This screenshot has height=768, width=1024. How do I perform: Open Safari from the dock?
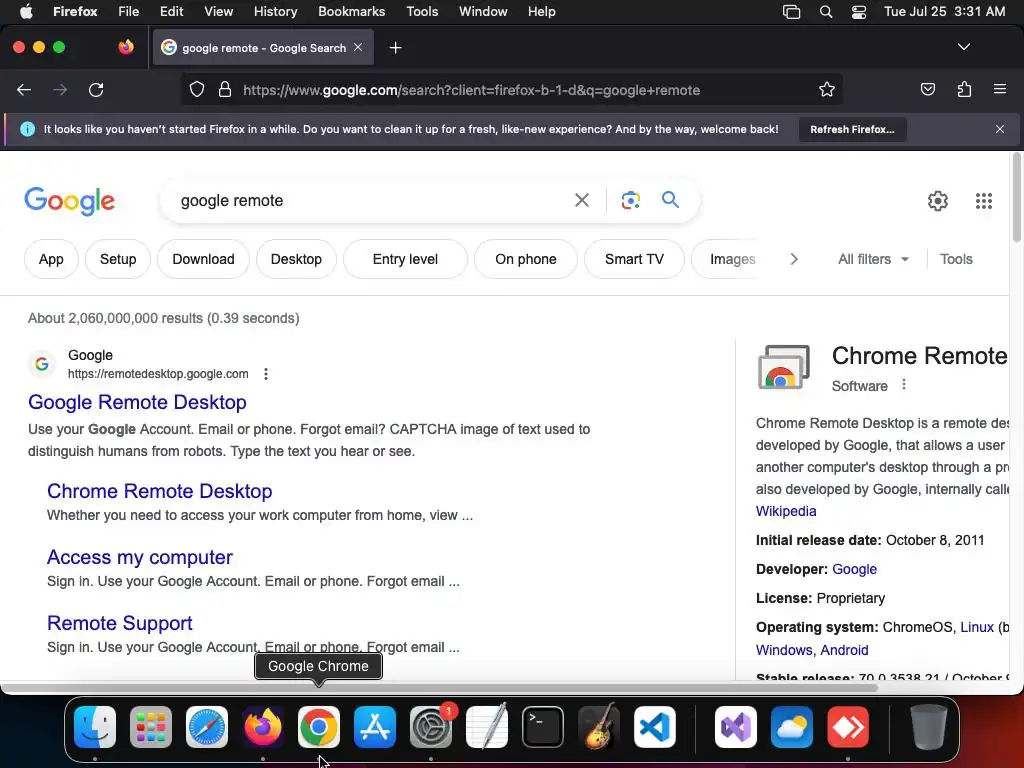tap(207, 726)
